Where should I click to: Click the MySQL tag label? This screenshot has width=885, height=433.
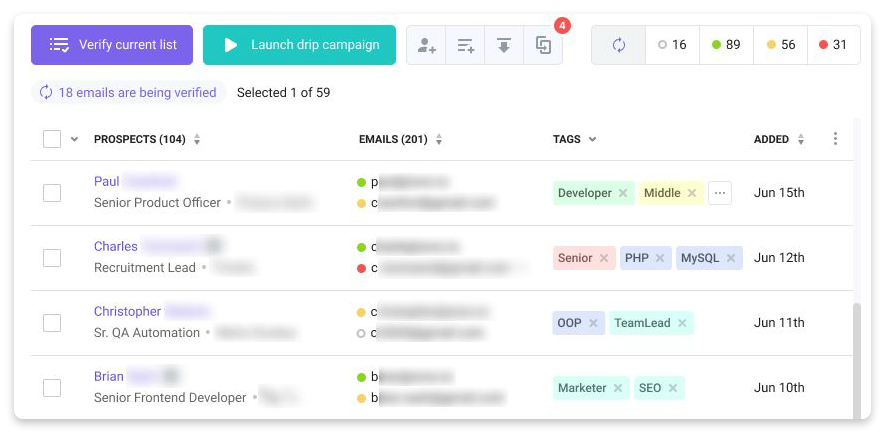coord(700,258)
